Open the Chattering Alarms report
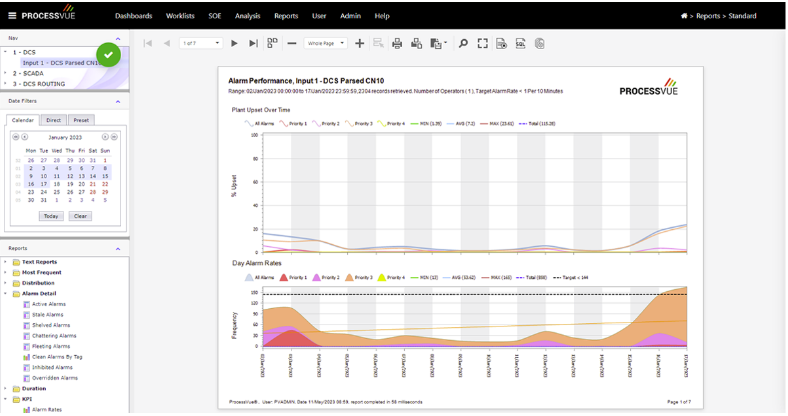Image resolution: width=788 pixels, height=416 pixels. (54, 335)
